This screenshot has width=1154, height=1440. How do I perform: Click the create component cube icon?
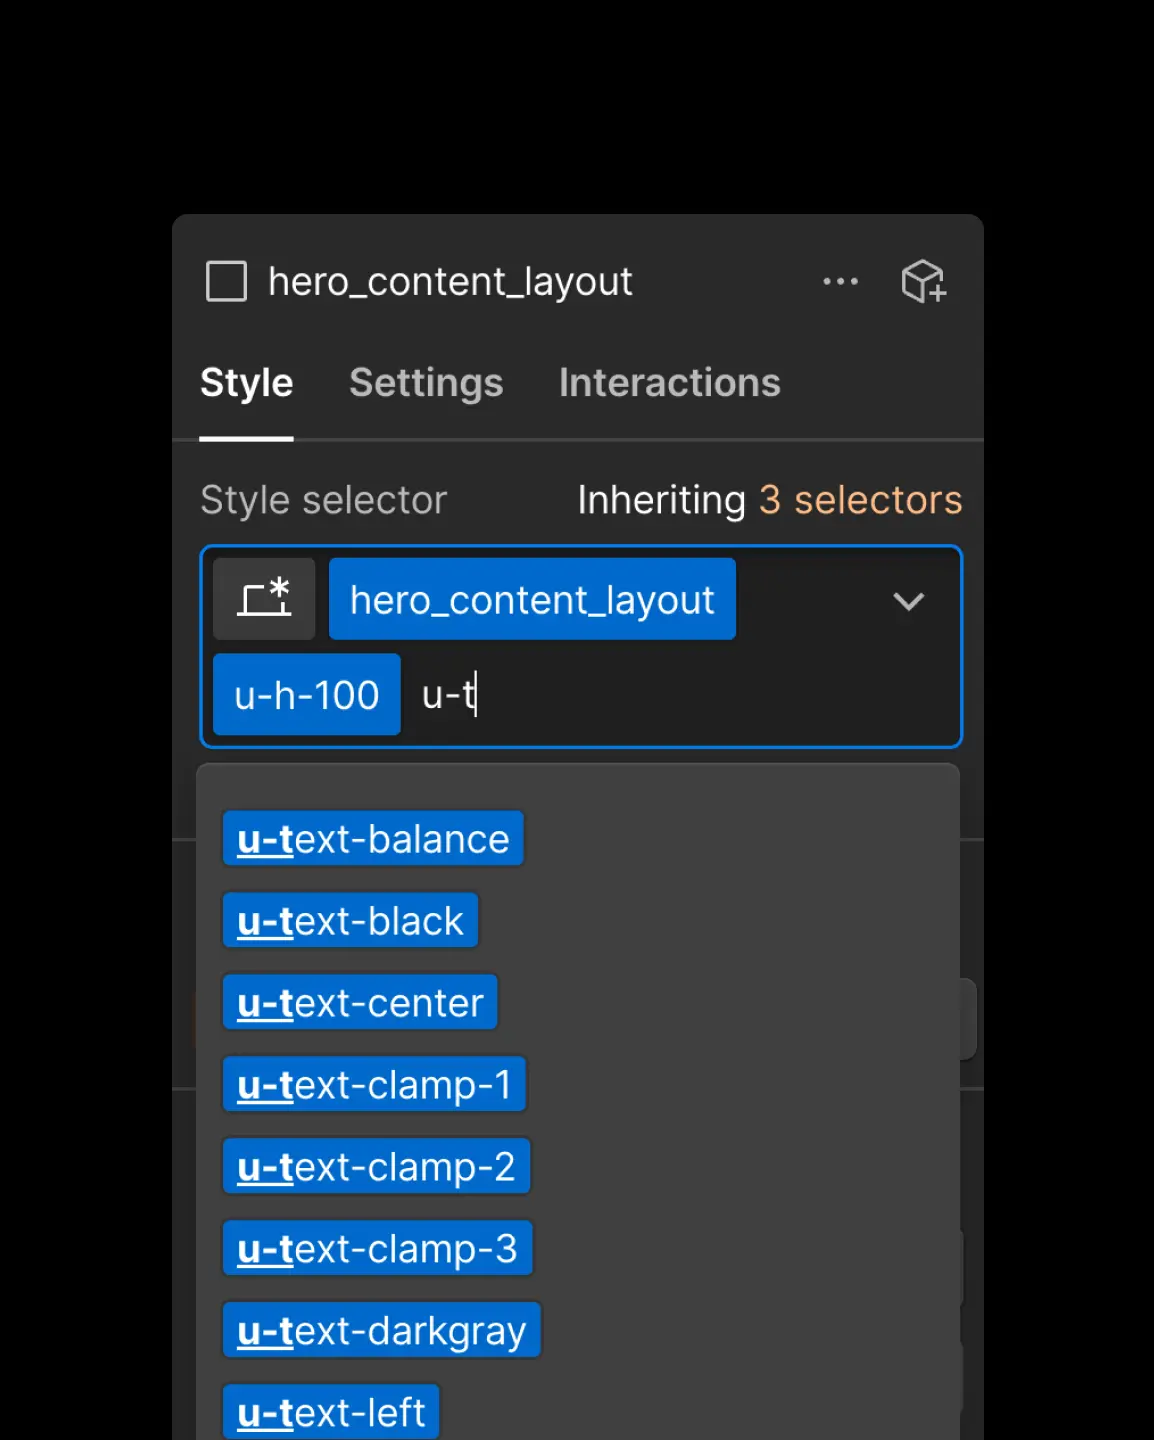point(923,281)
